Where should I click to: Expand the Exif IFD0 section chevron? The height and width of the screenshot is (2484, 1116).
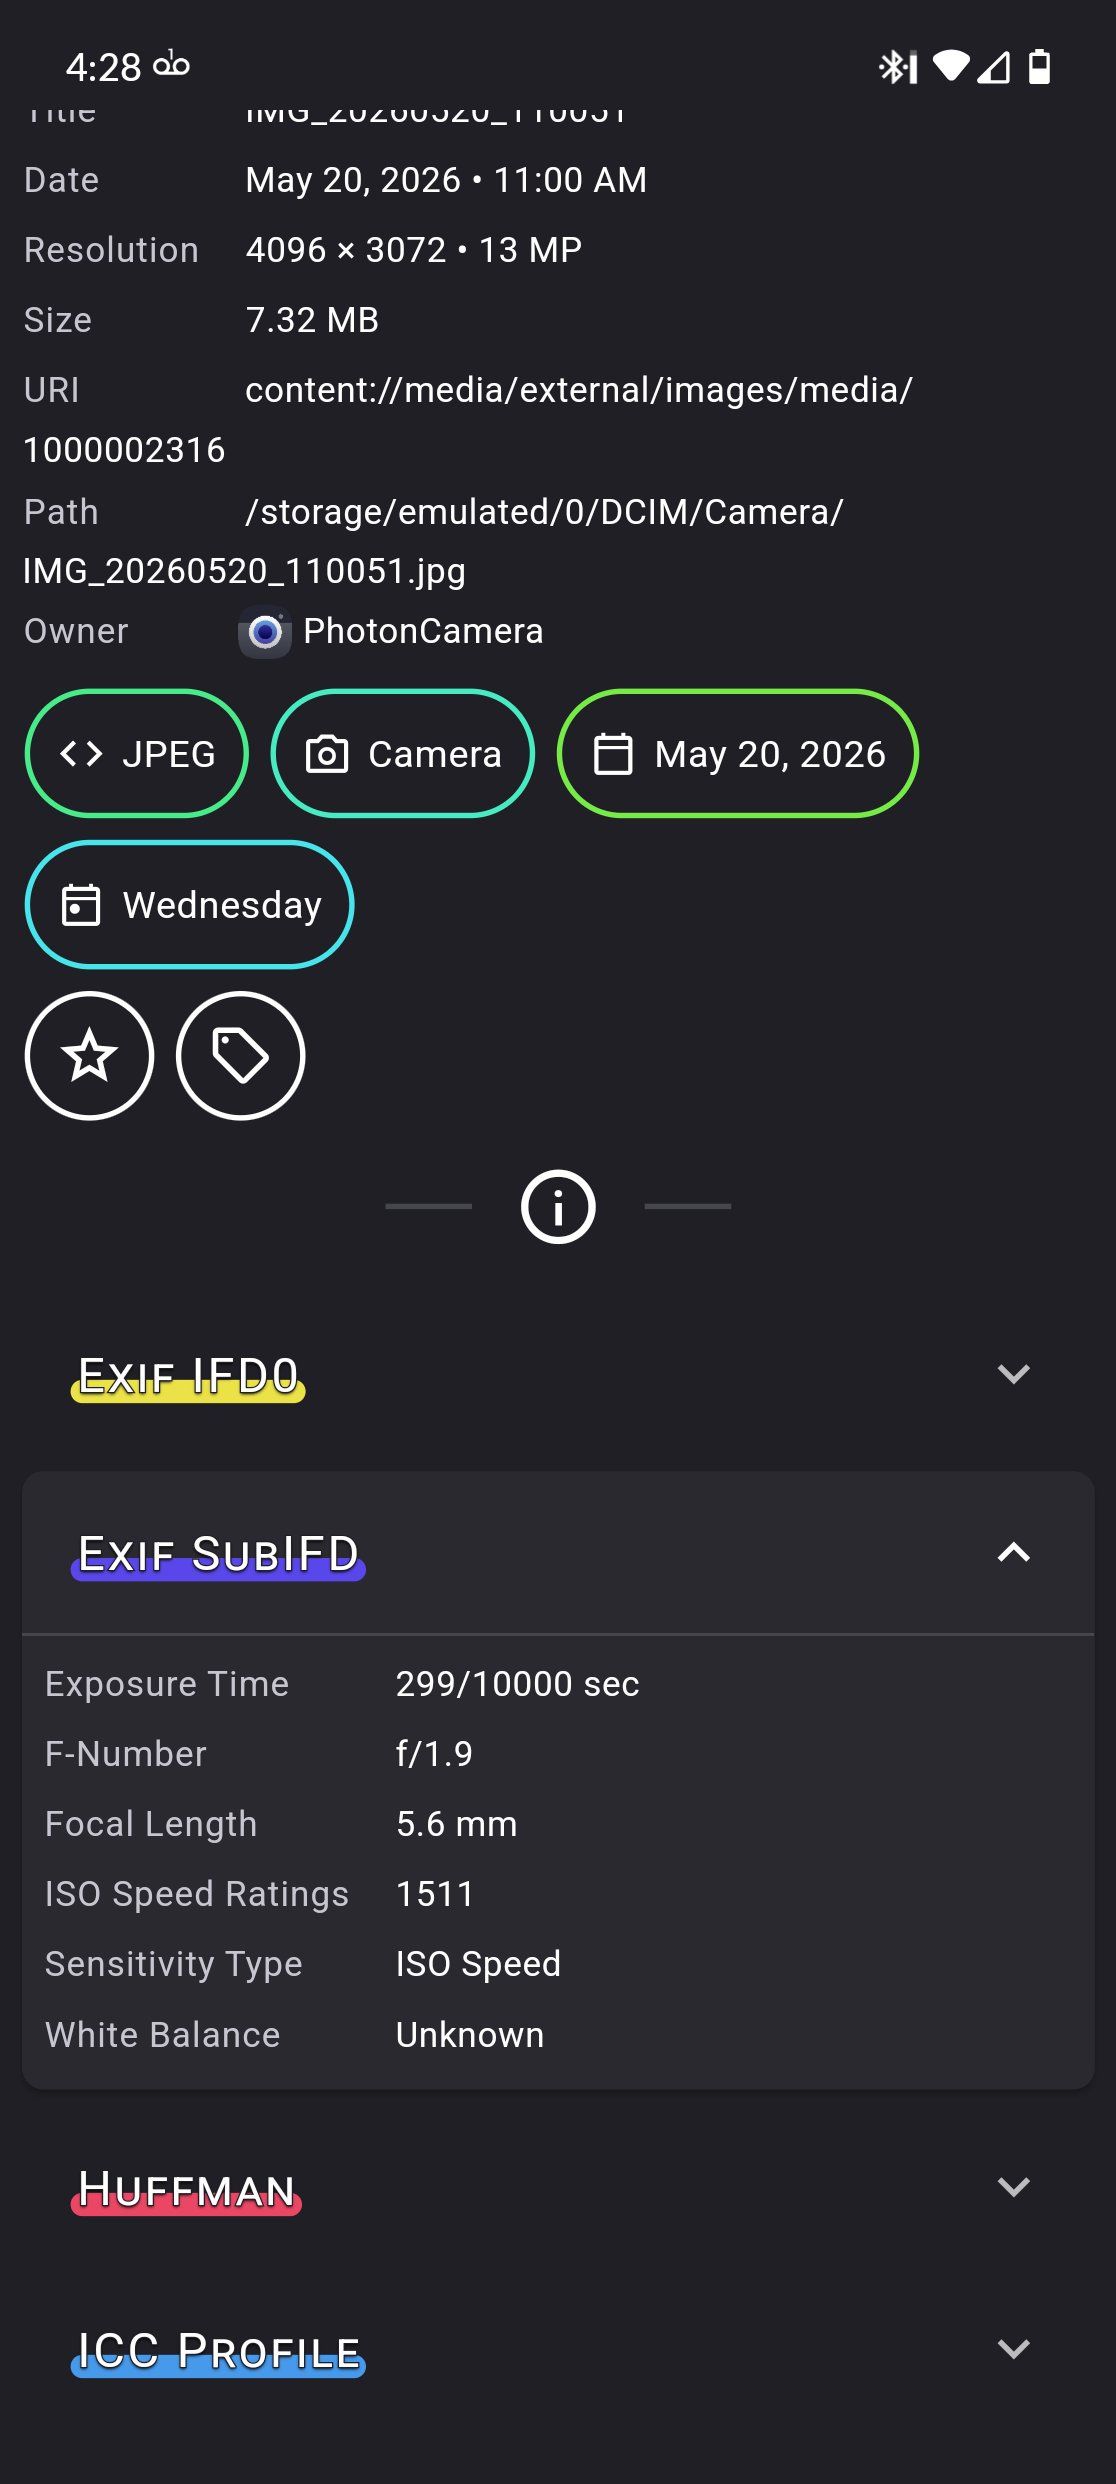point(1014,1374)
